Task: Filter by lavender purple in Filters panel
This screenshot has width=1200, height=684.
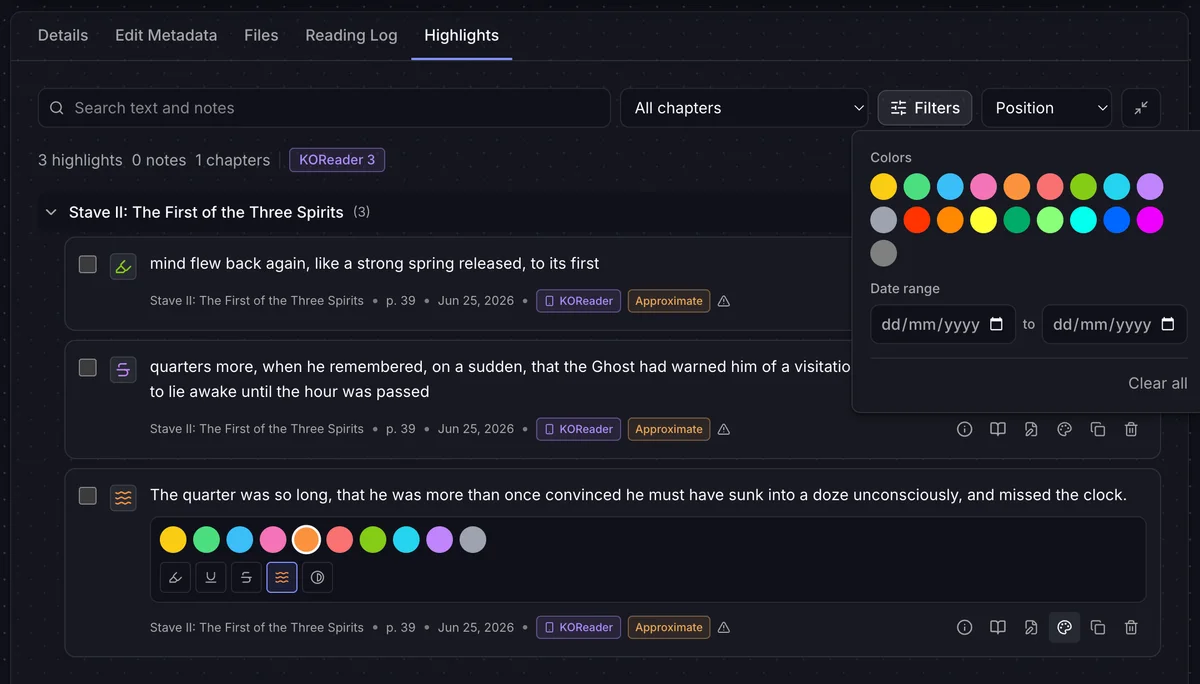Action: pos(1150,186)
